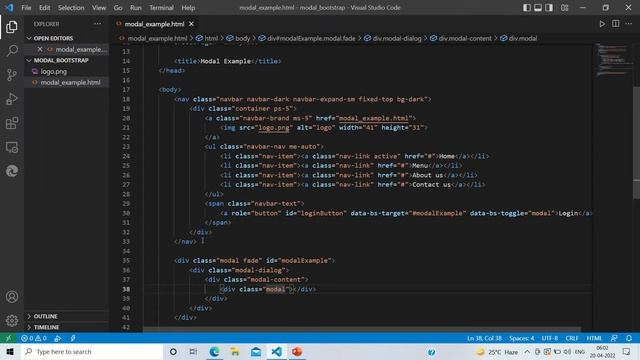The image size is (640, 360).
Task: Open Task View from taskbar
Action: (x=193, y=352)
